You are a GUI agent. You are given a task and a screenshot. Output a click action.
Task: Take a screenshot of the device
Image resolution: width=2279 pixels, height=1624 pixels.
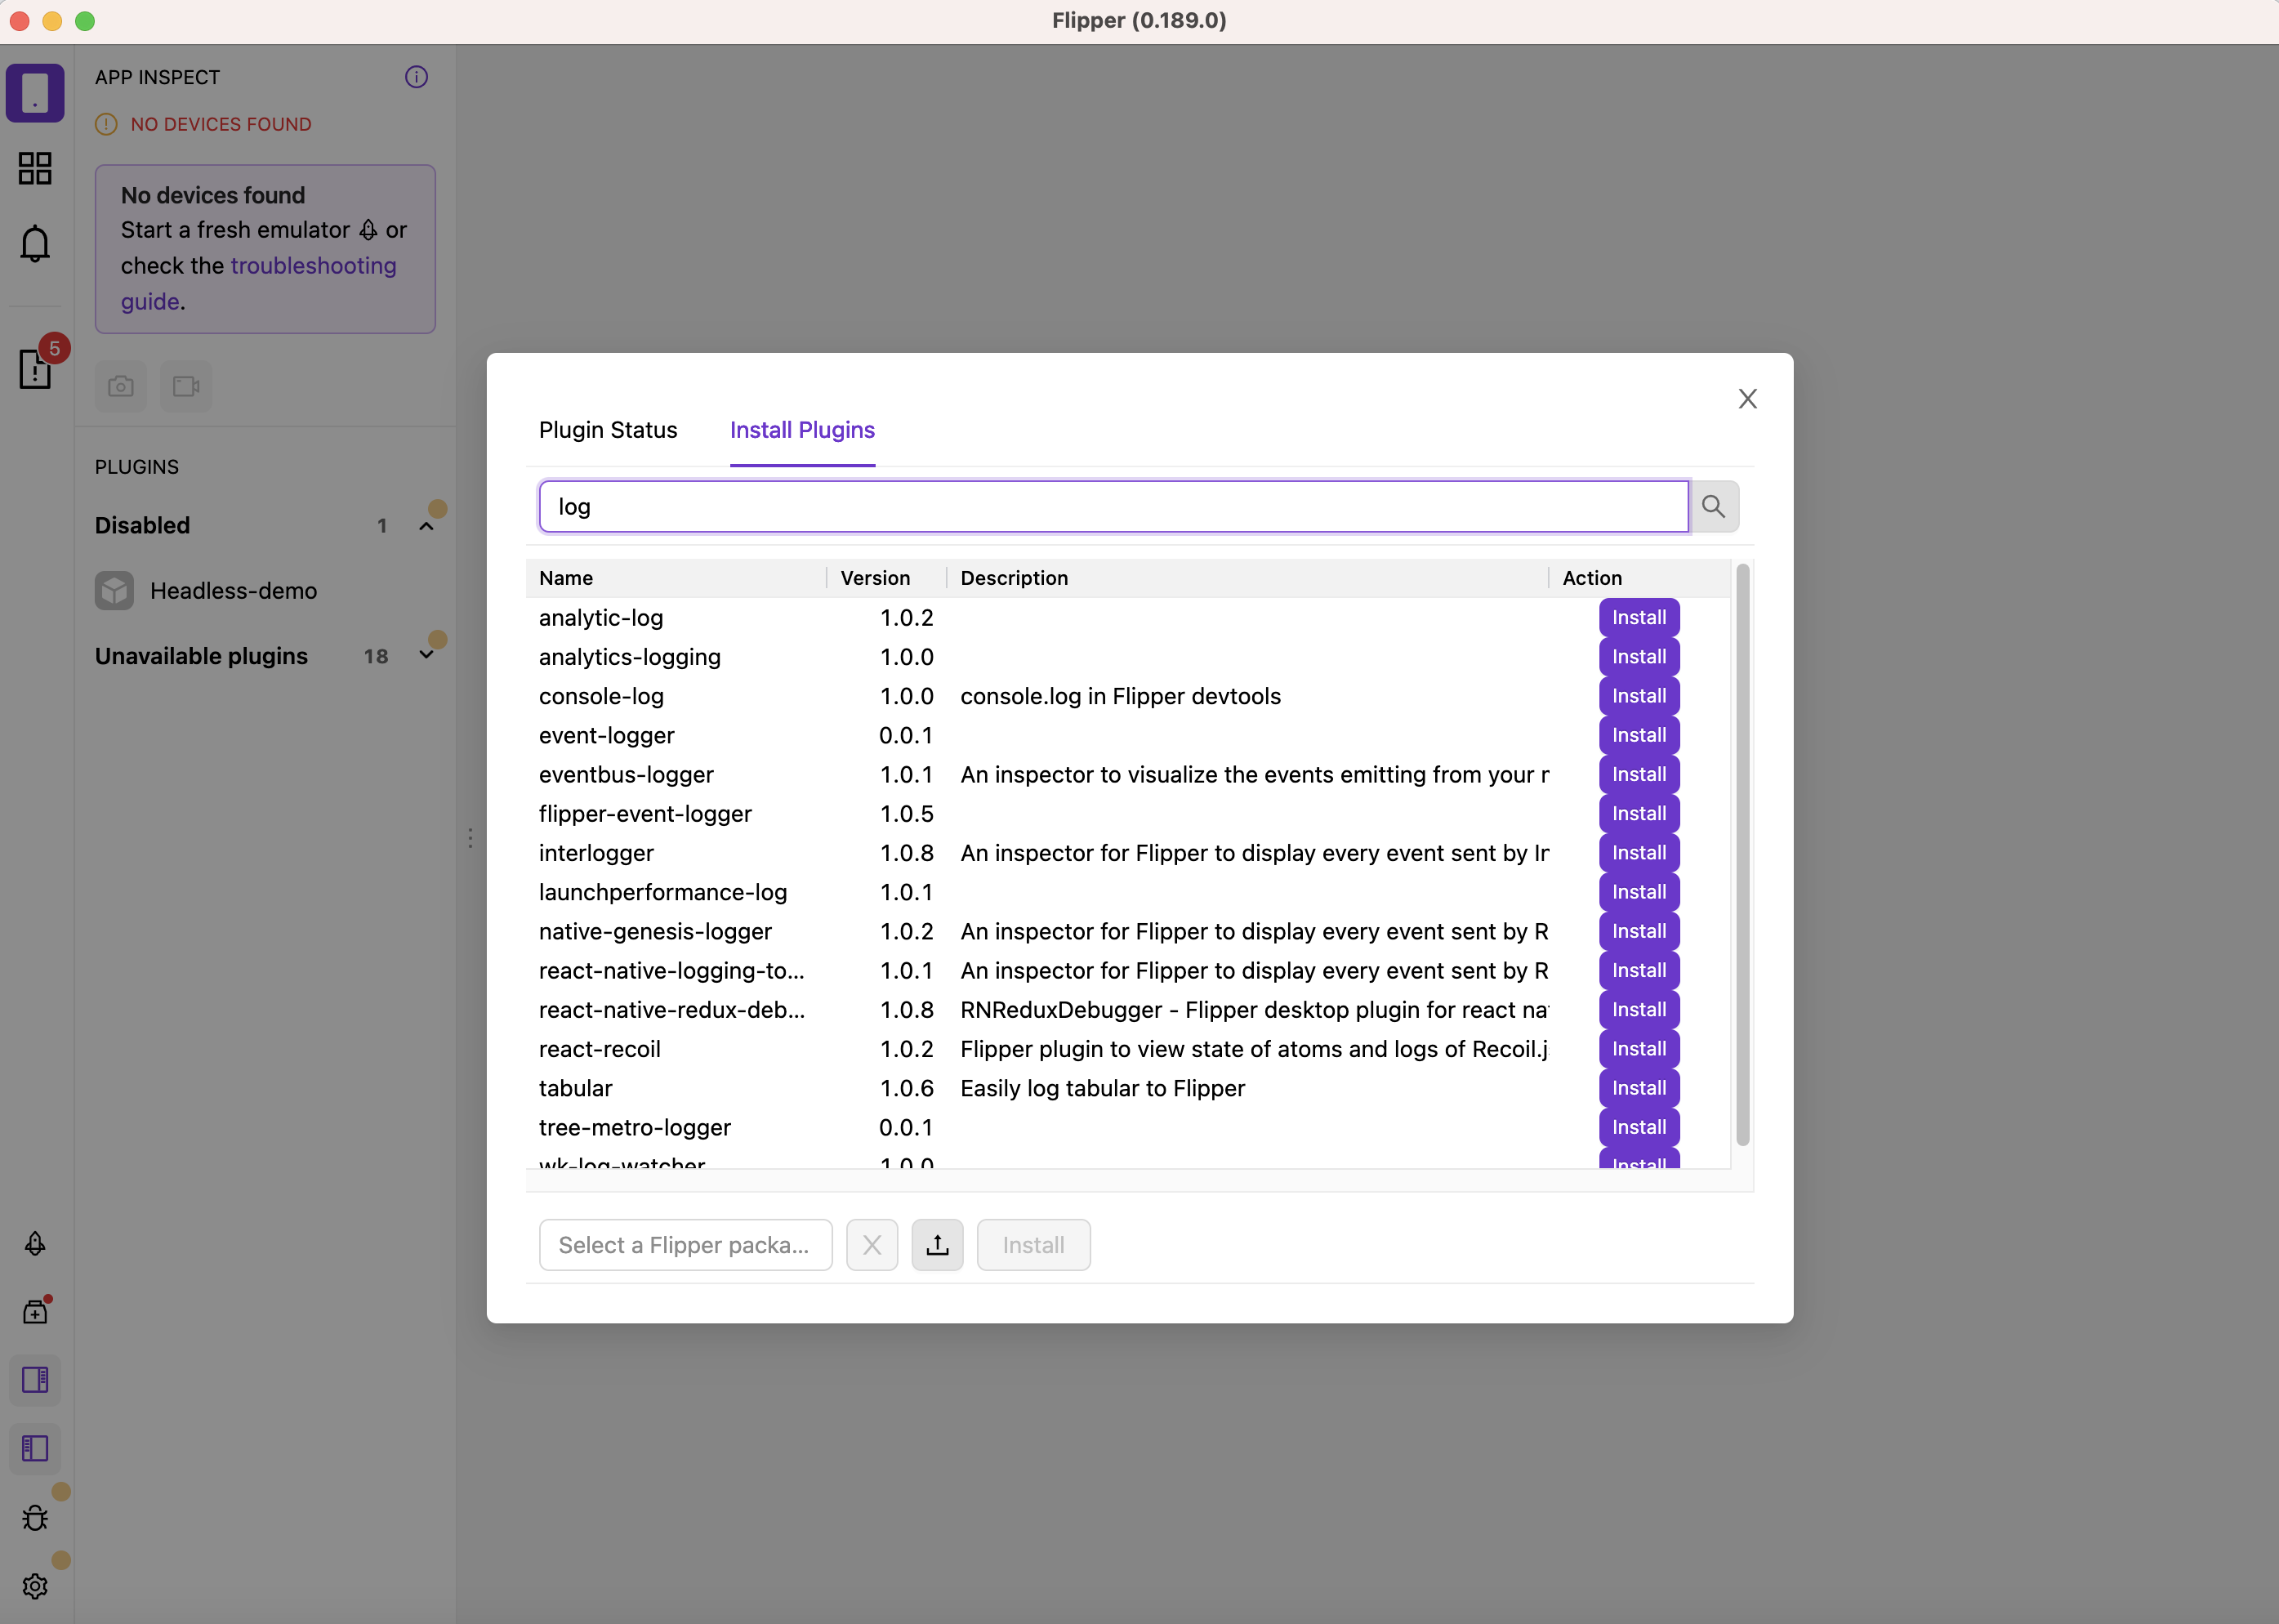[120, 386]
